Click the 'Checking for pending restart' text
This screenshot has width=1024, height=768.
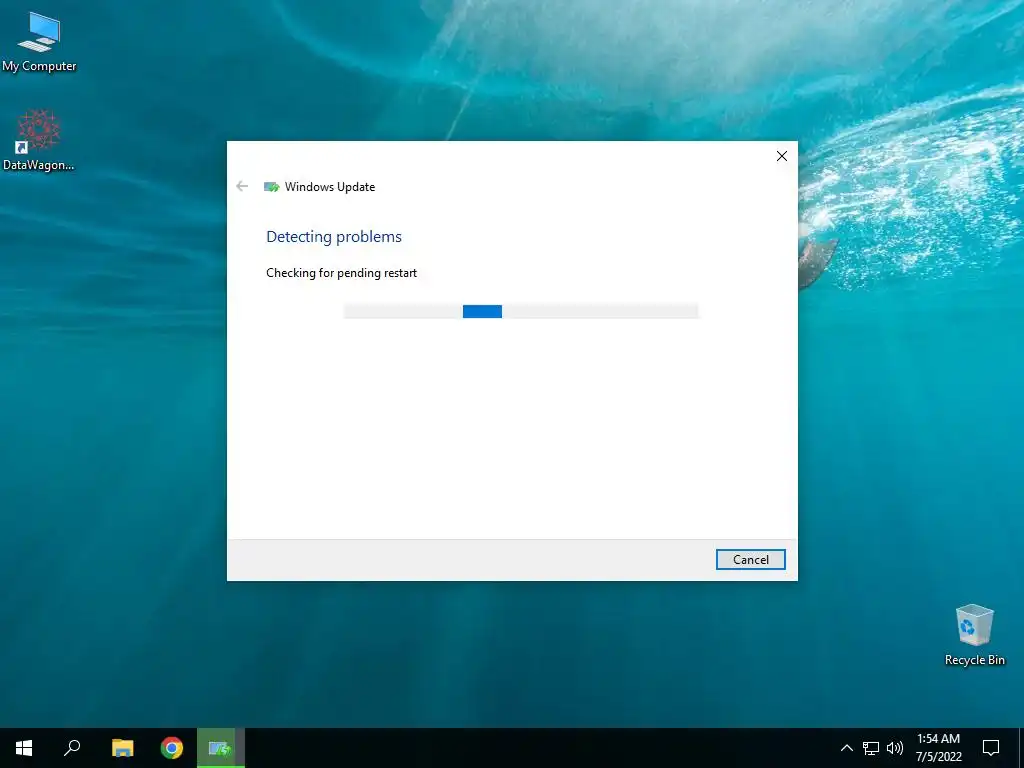[x=342, y=273]
